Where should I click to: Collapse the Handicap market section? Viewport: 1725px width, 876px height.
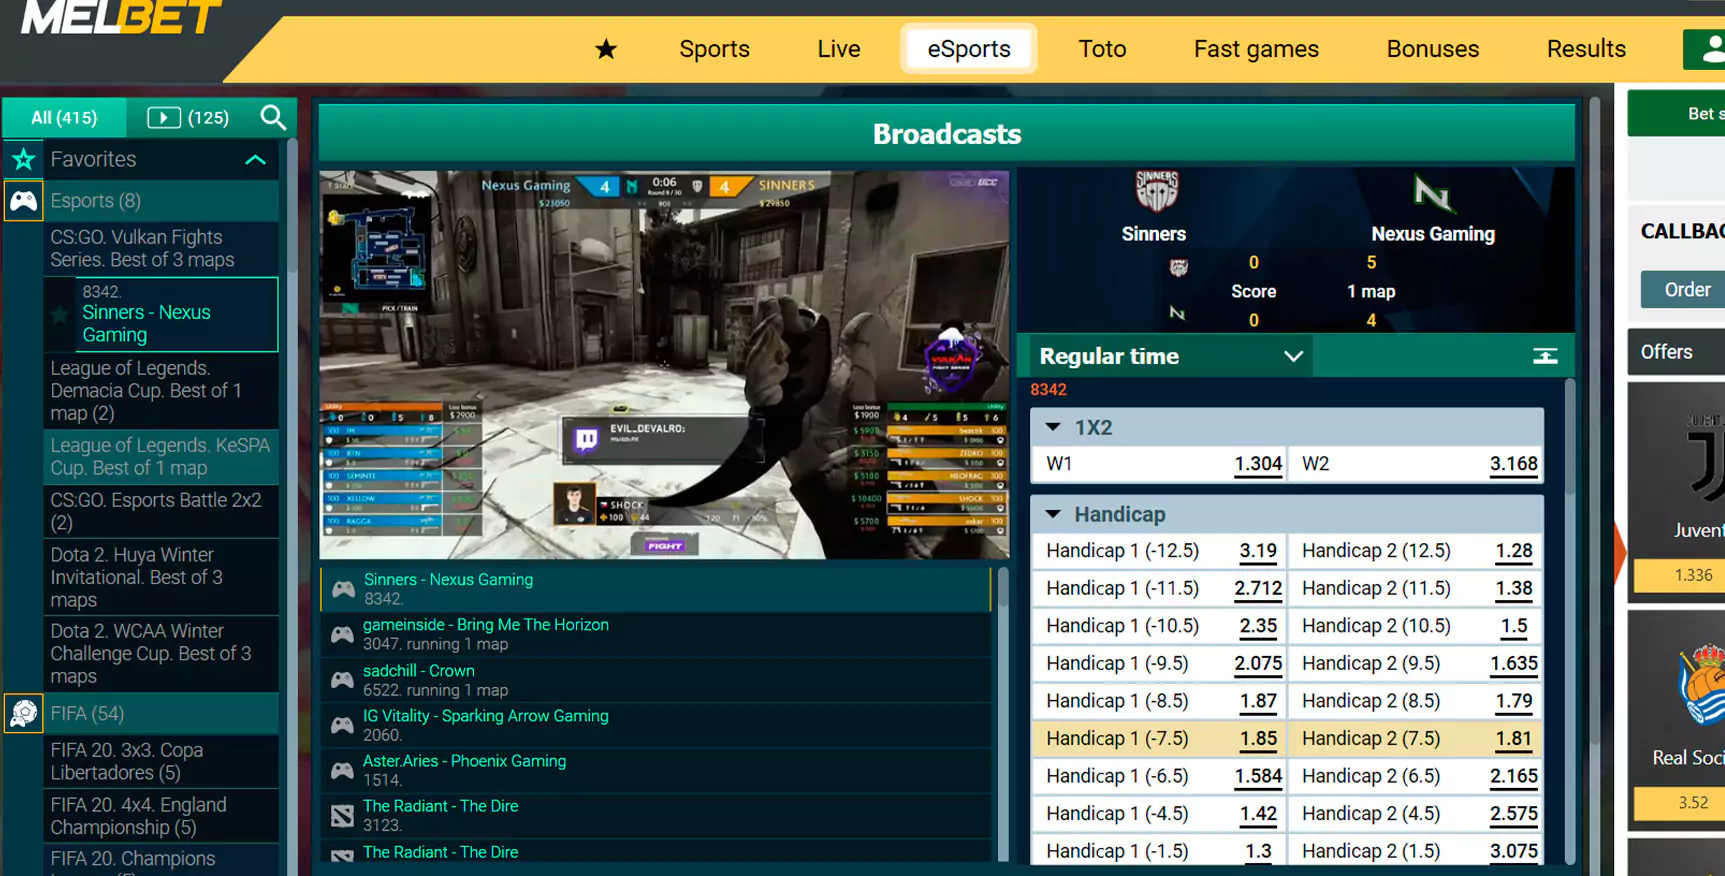[1053, 514]
